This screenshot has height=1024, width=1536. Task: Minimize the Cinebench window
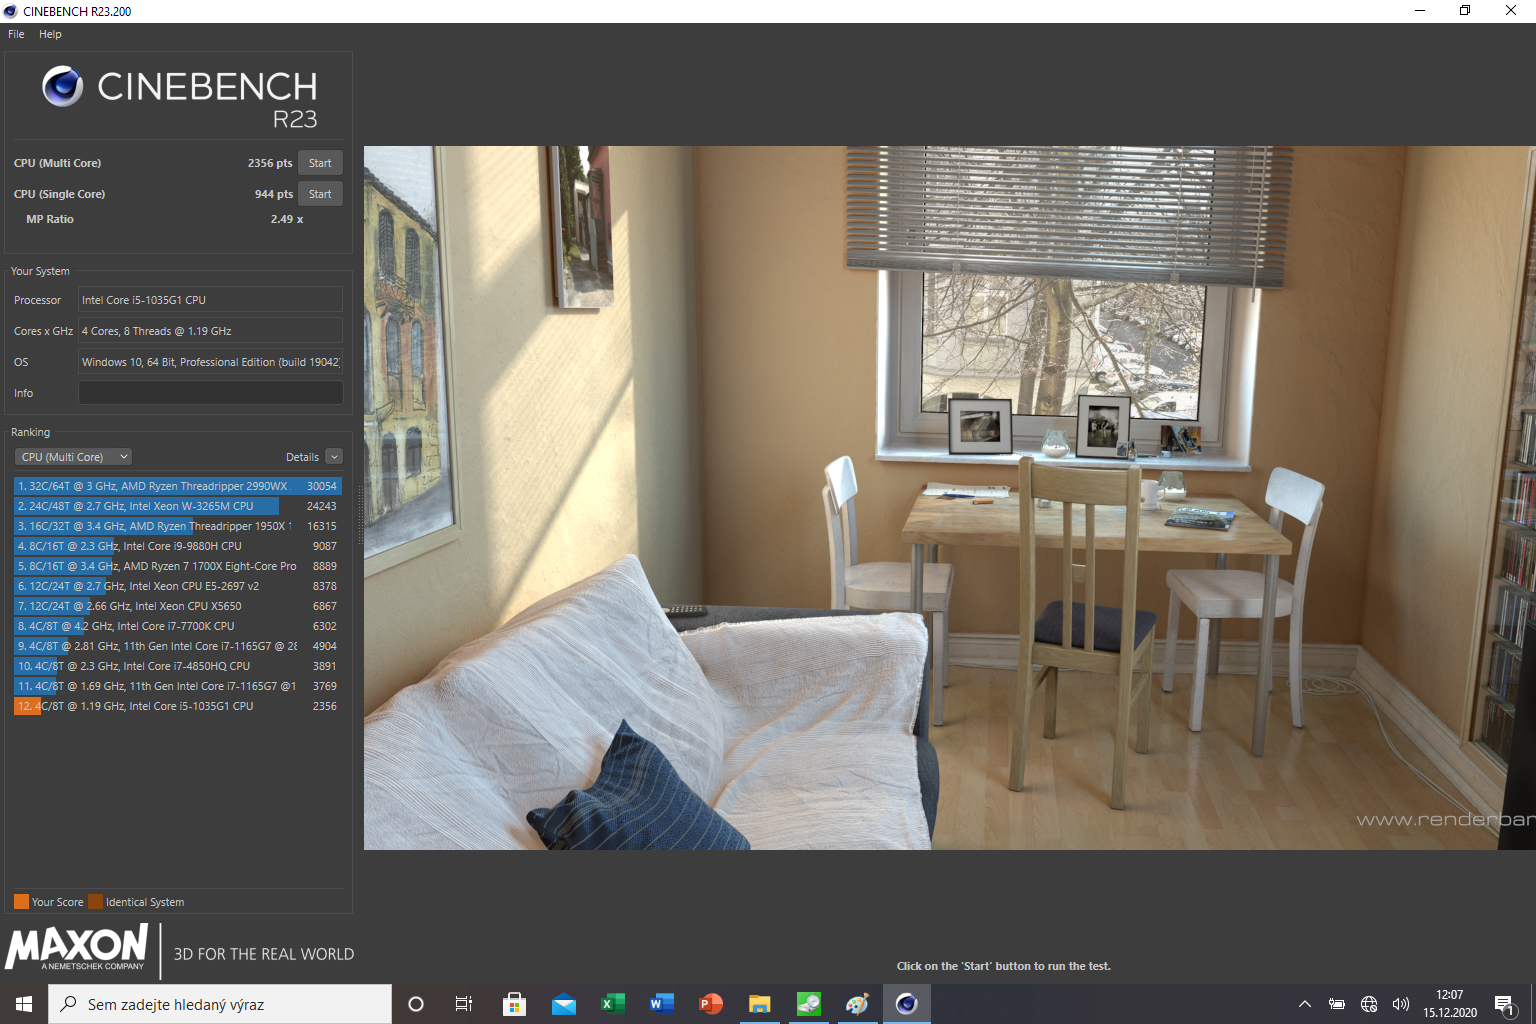(x=1420, y=11)
